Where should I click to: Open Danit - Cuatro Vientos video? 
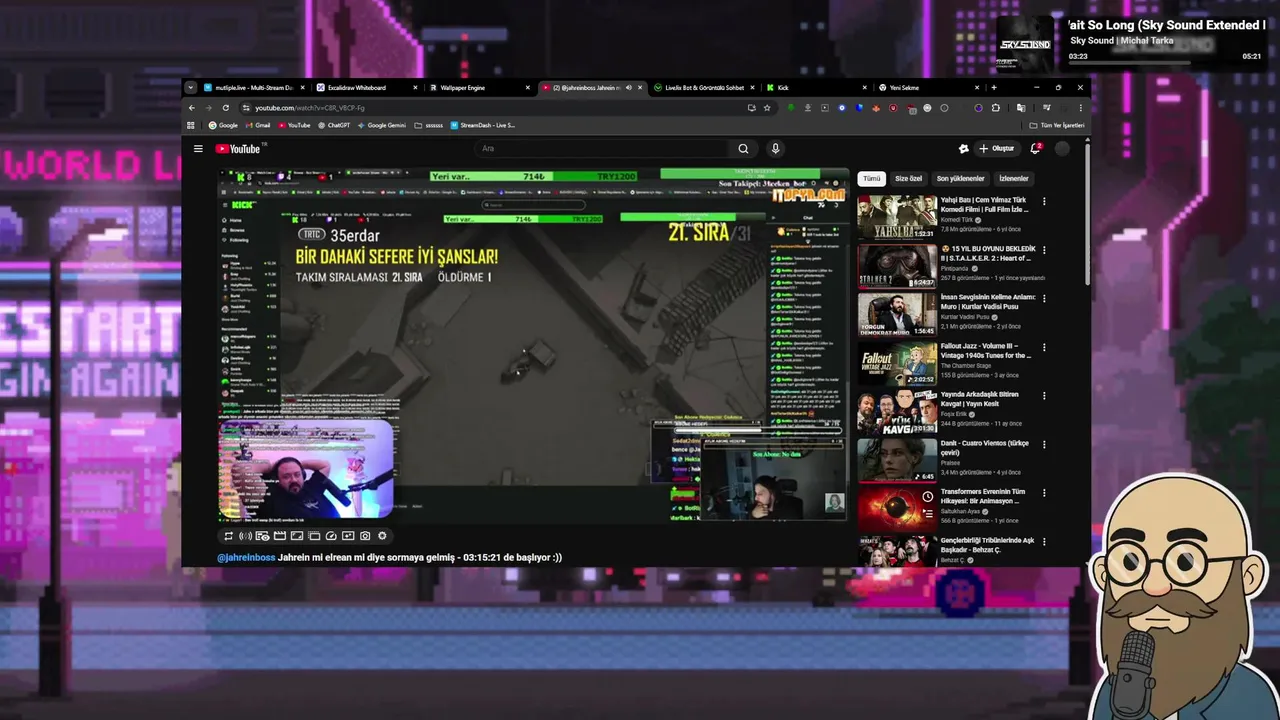tap(897, 460)
